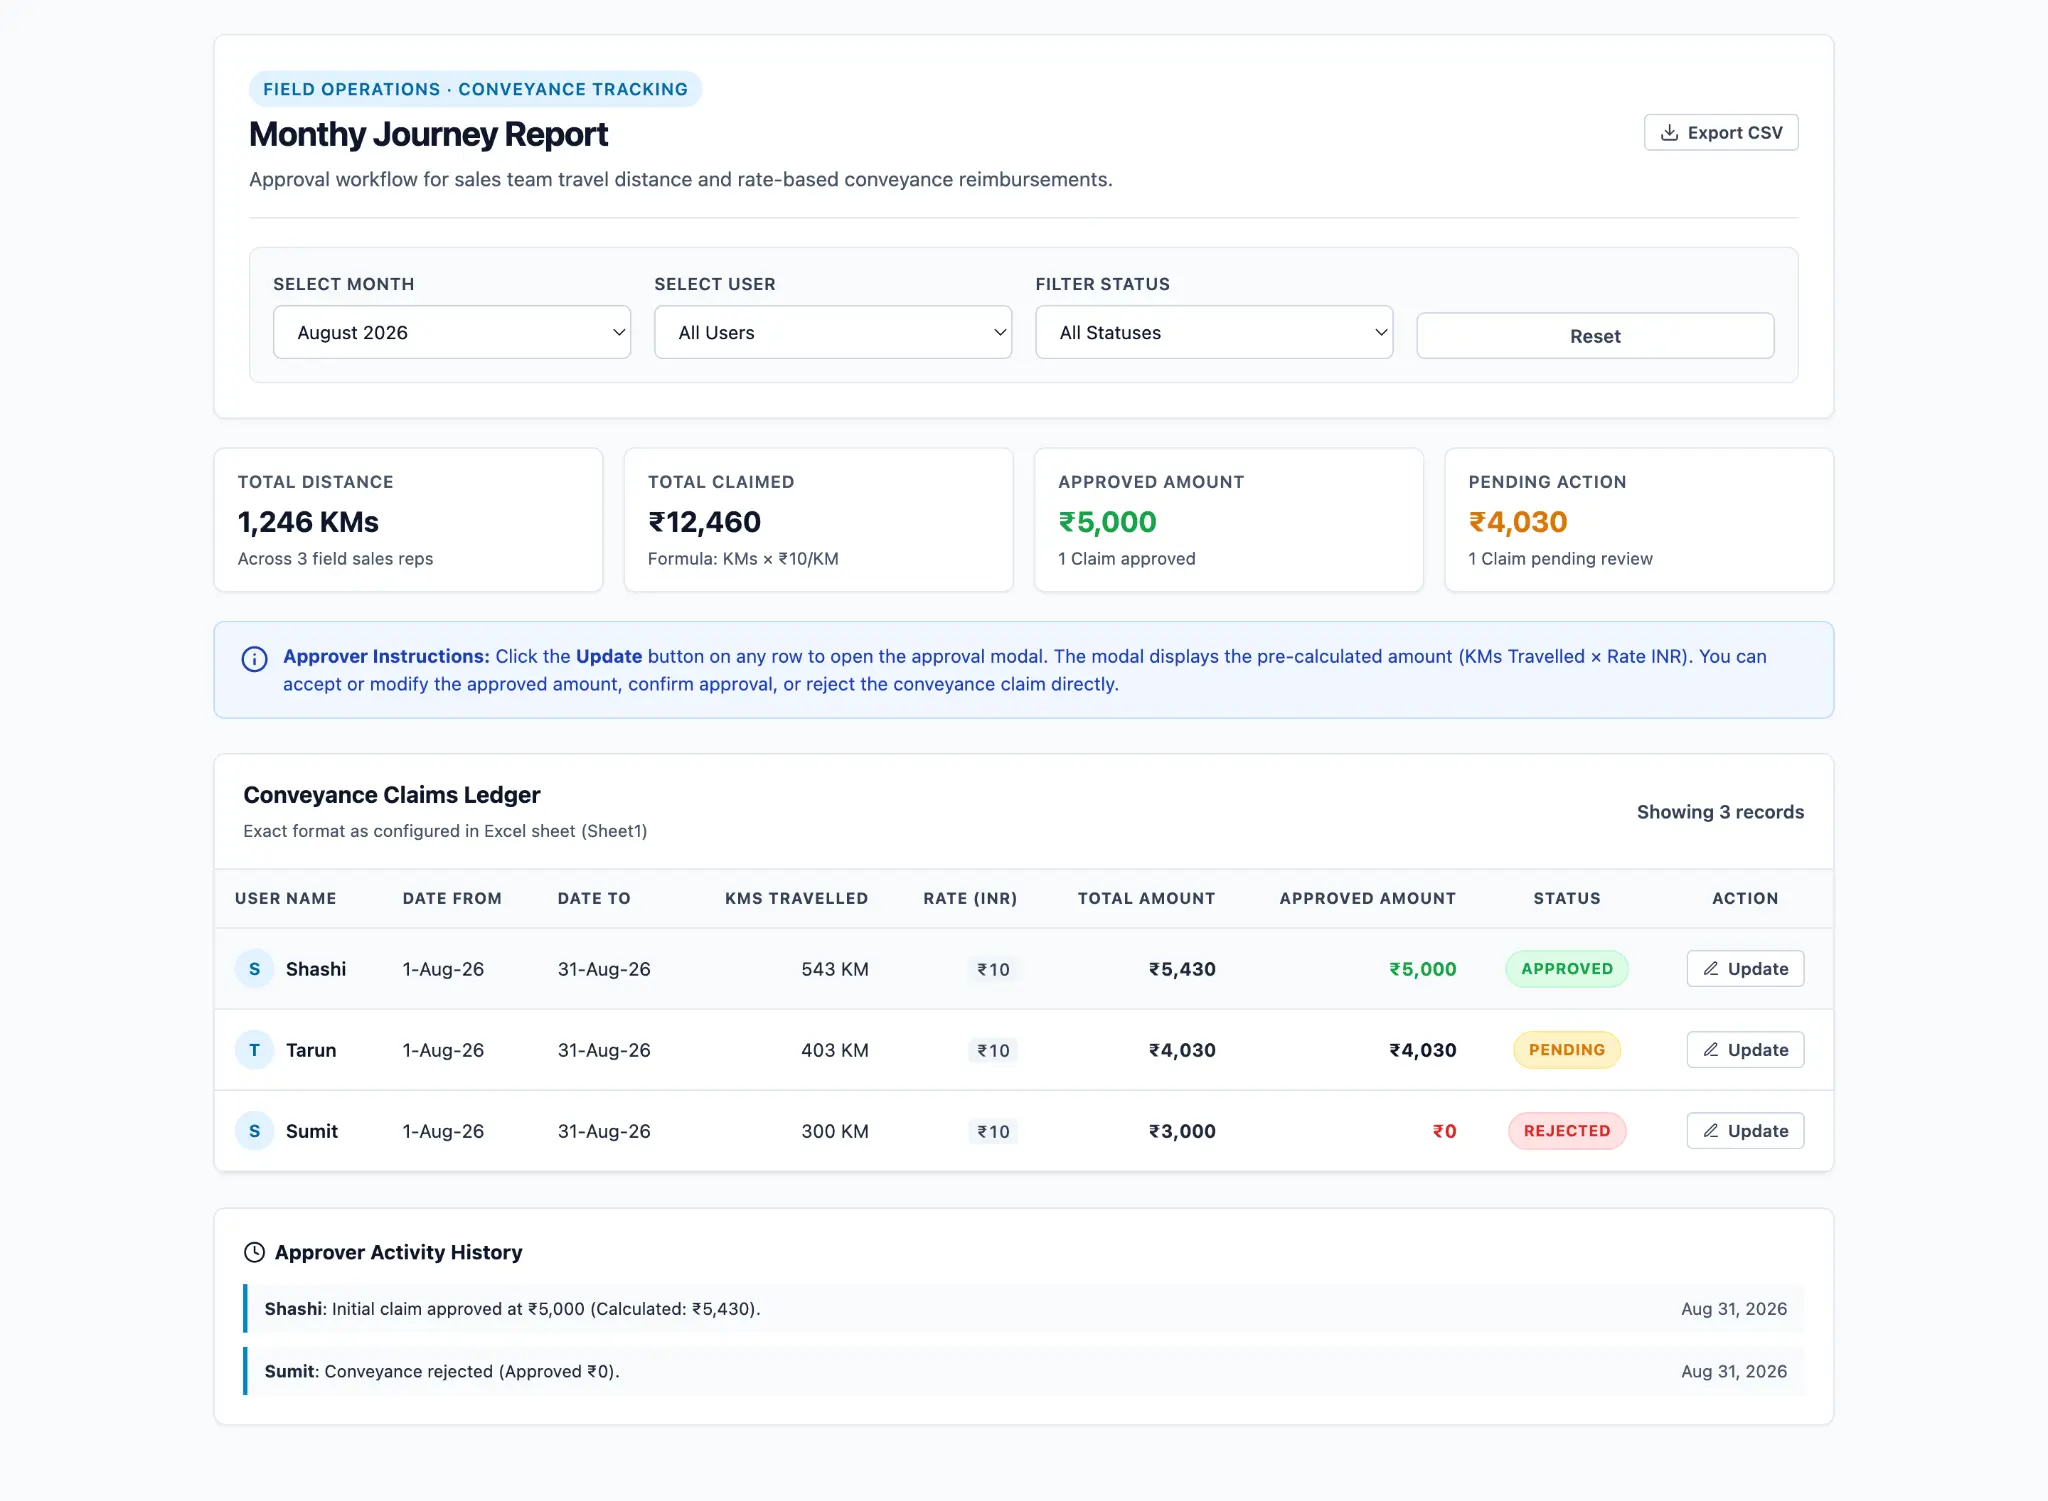The image size is (2048, 1501).
Task: Select the 403 KM cell in Tarun's row
Action: [834, 1050]
